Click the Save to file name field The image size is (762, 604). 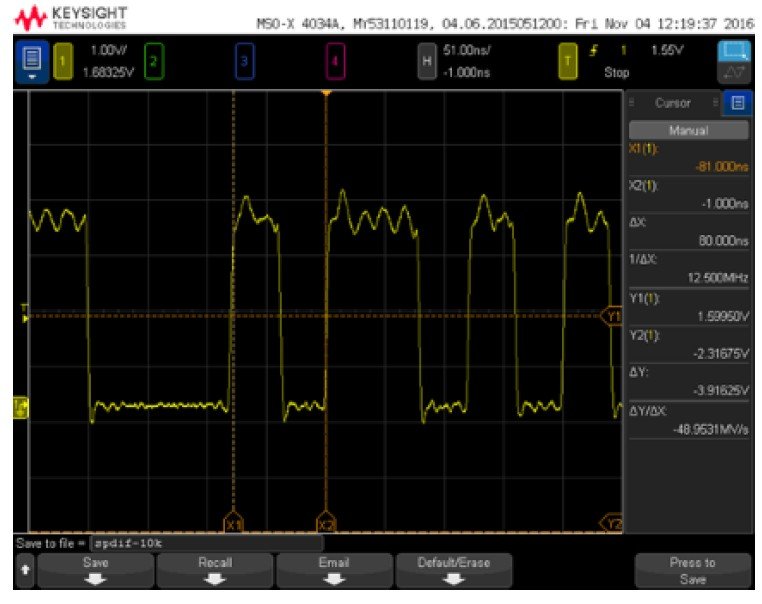click(x=207, y=543)
